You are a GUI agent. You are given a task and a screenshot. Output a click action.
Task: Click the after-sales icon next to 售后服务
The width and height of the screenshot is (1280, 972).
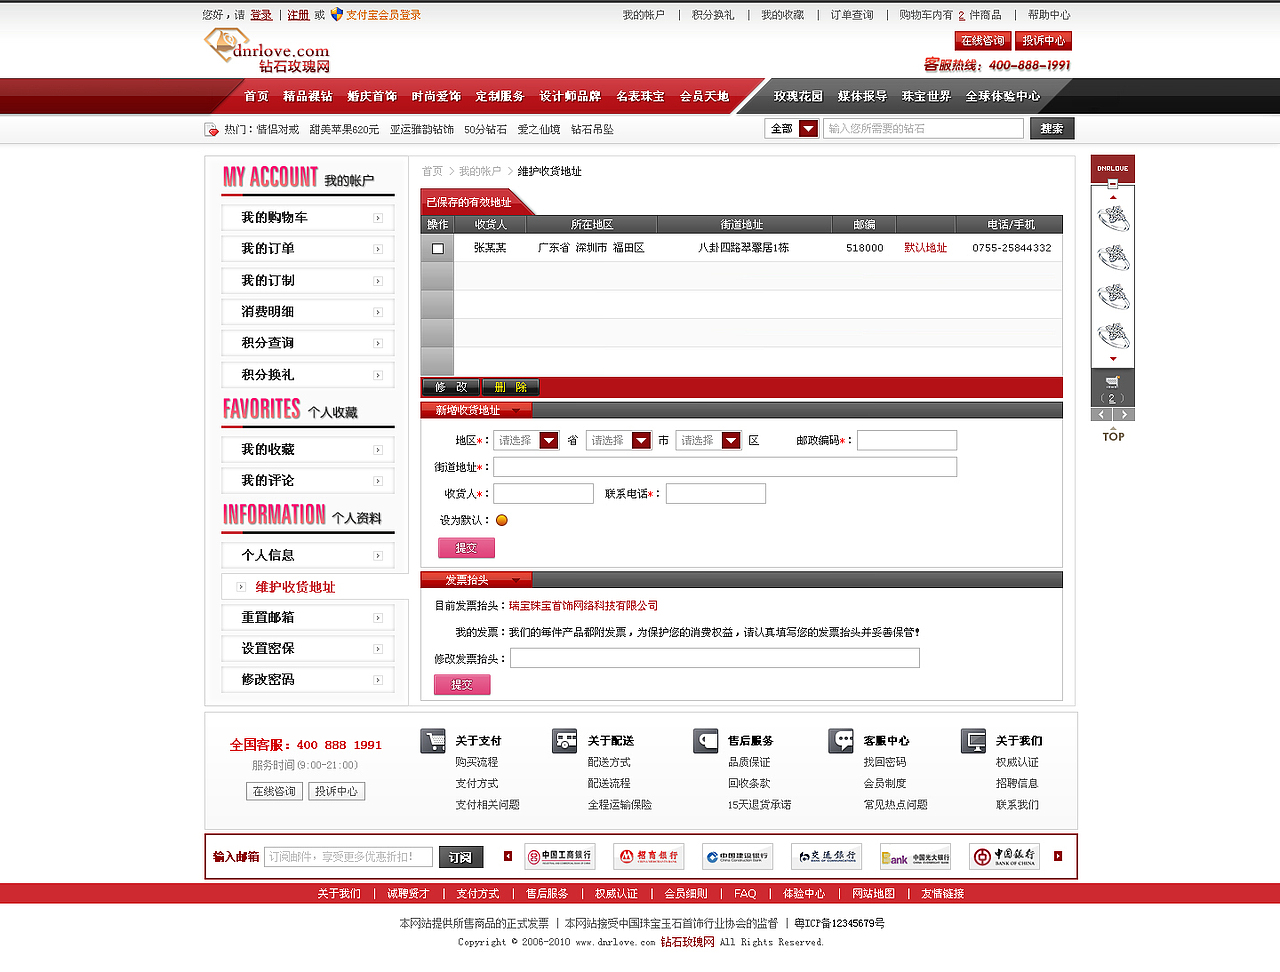pos(706,741)
